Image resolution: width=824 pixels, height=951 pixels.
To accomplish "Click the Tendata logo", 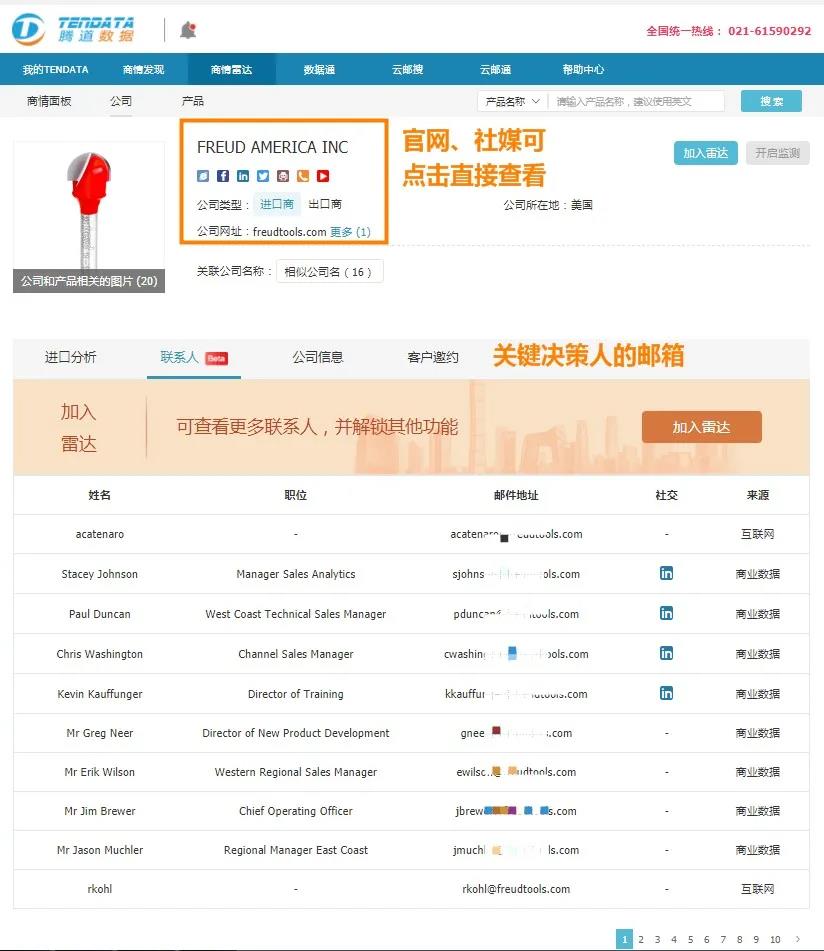I will pyautogui.click(x=73, y=29).
